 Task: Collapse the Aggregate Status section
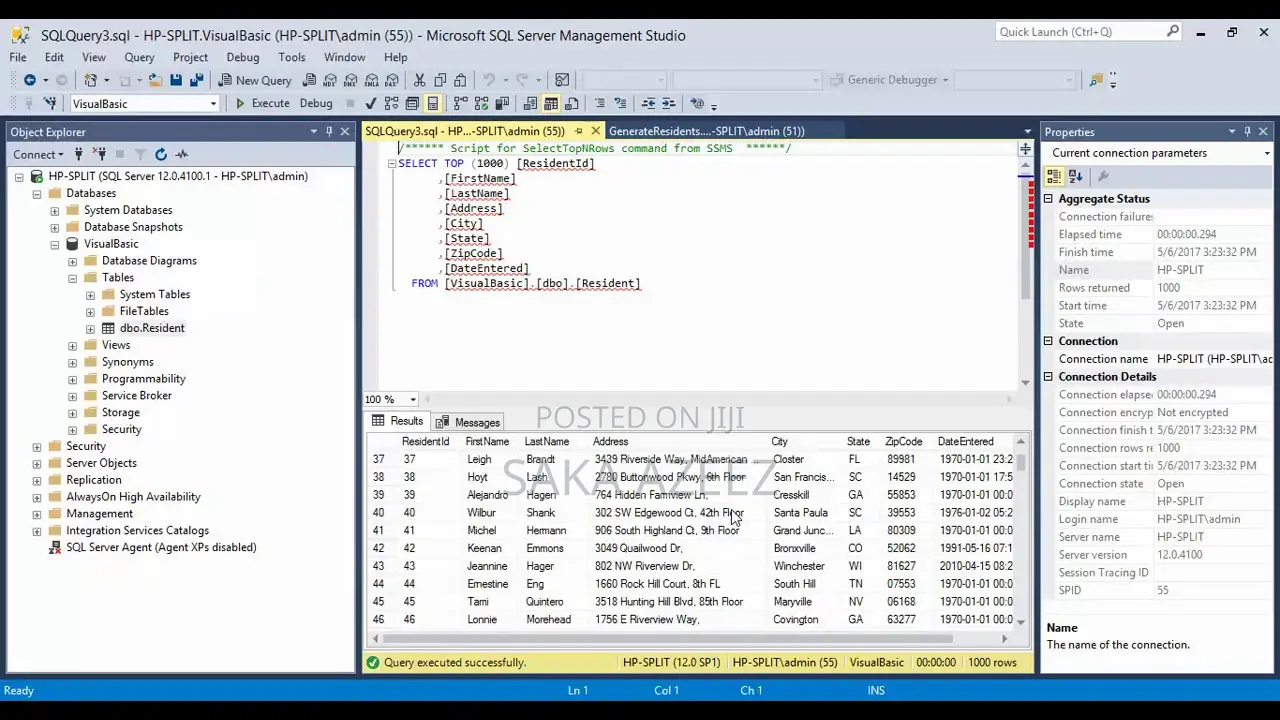point(1048,199)
